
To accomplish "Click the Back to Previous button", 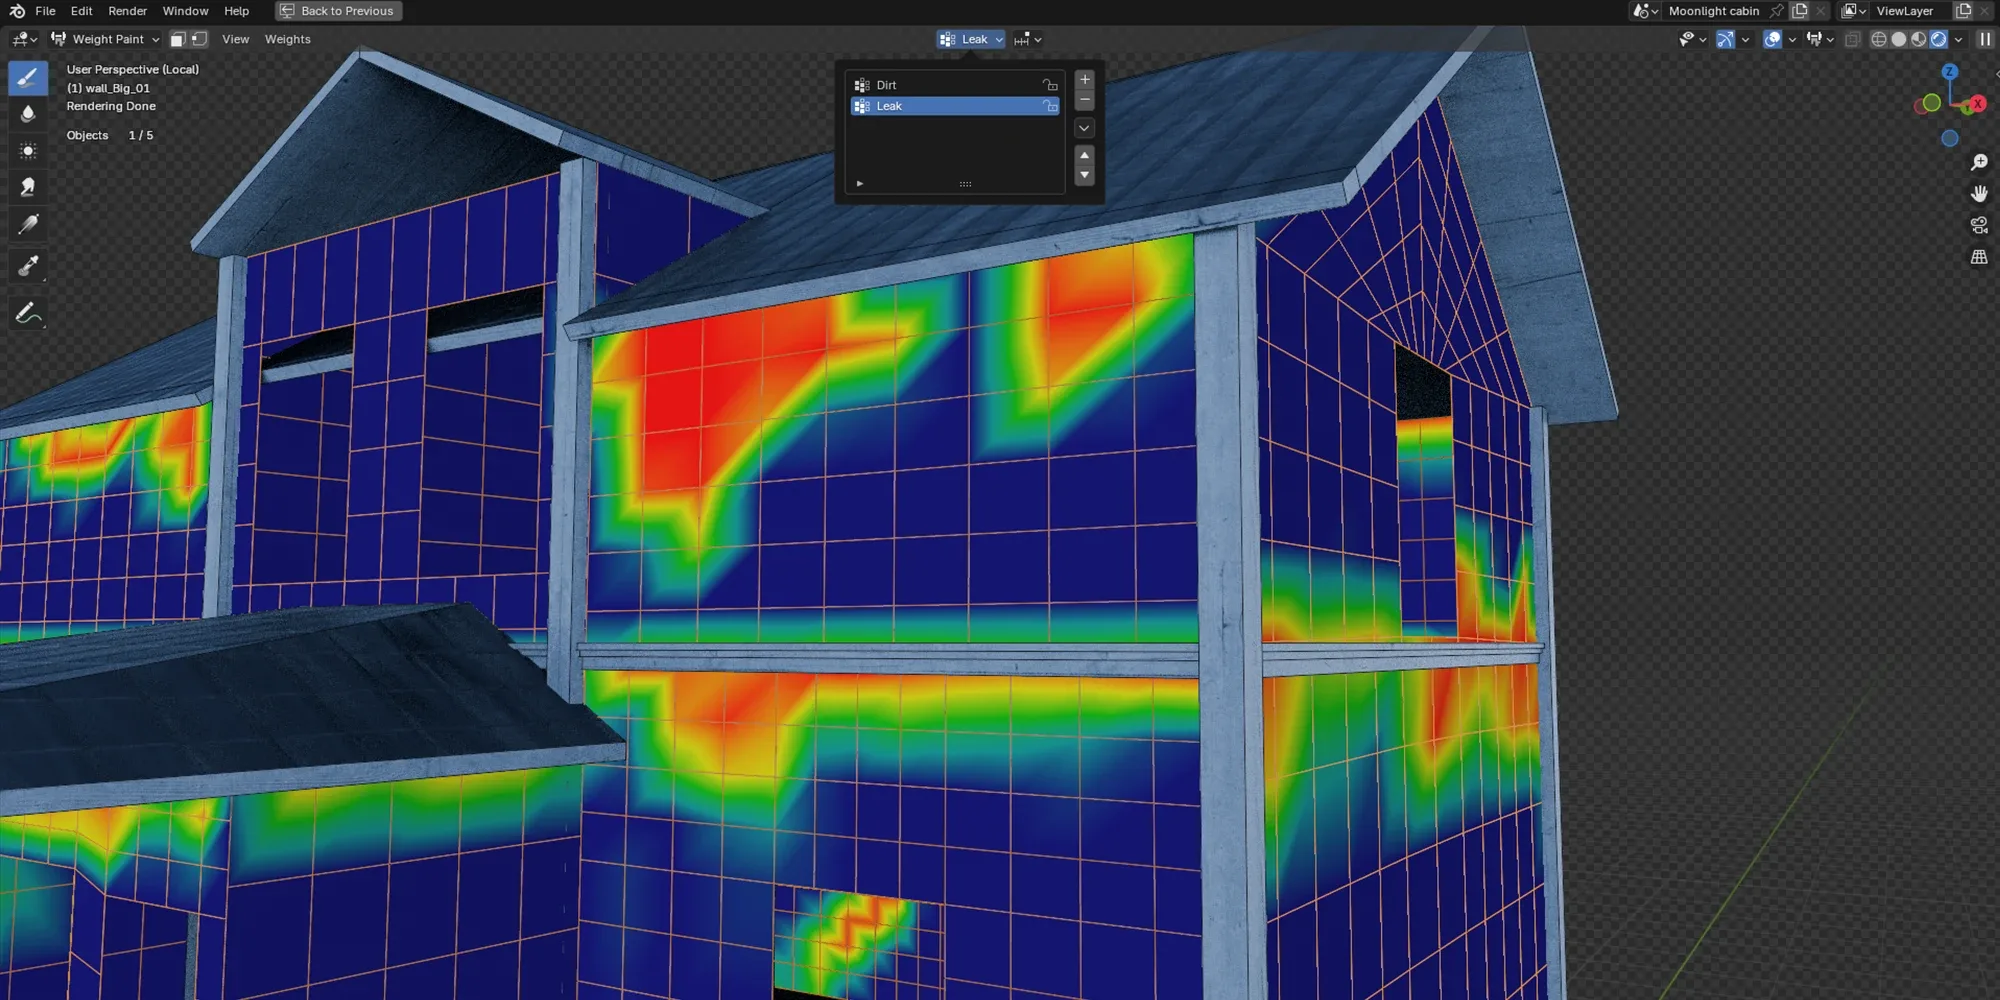I will coord(338,11).
